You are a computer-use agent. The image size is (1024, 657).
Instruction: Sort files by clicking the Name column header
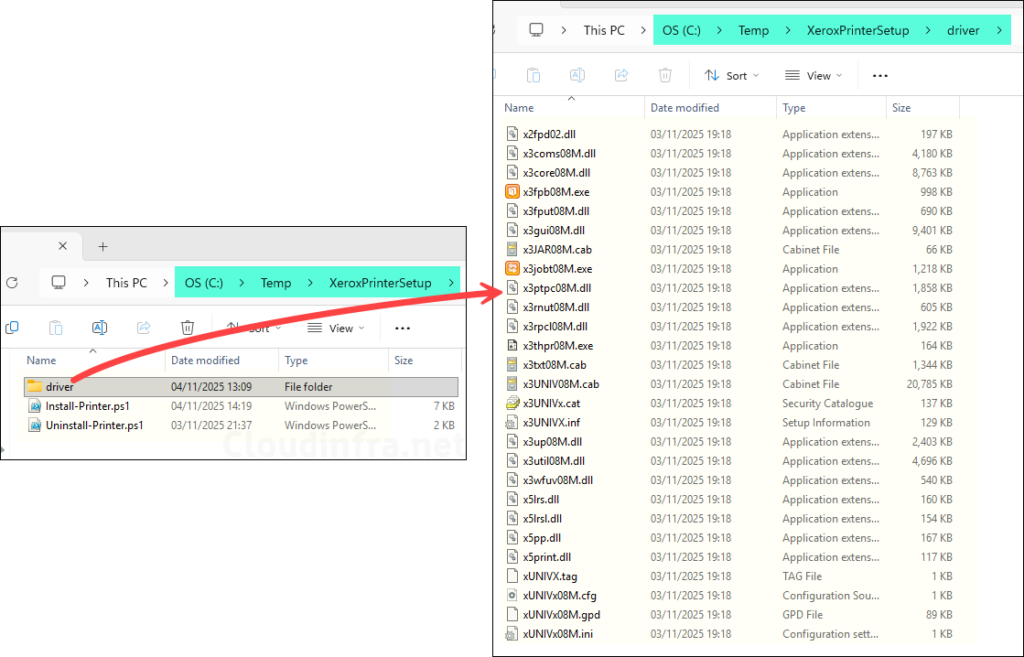point(518,107)
